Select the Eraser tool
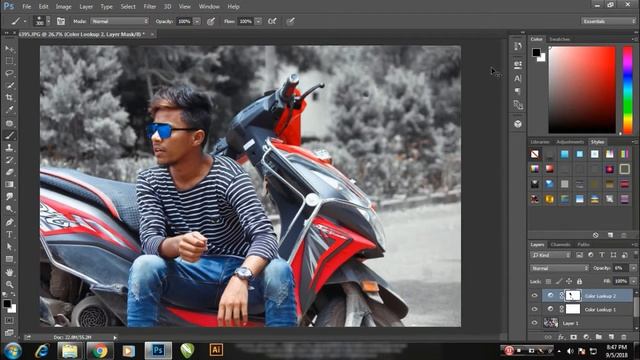The width and height of the screenshot is (640, 360). pos(9,172)
